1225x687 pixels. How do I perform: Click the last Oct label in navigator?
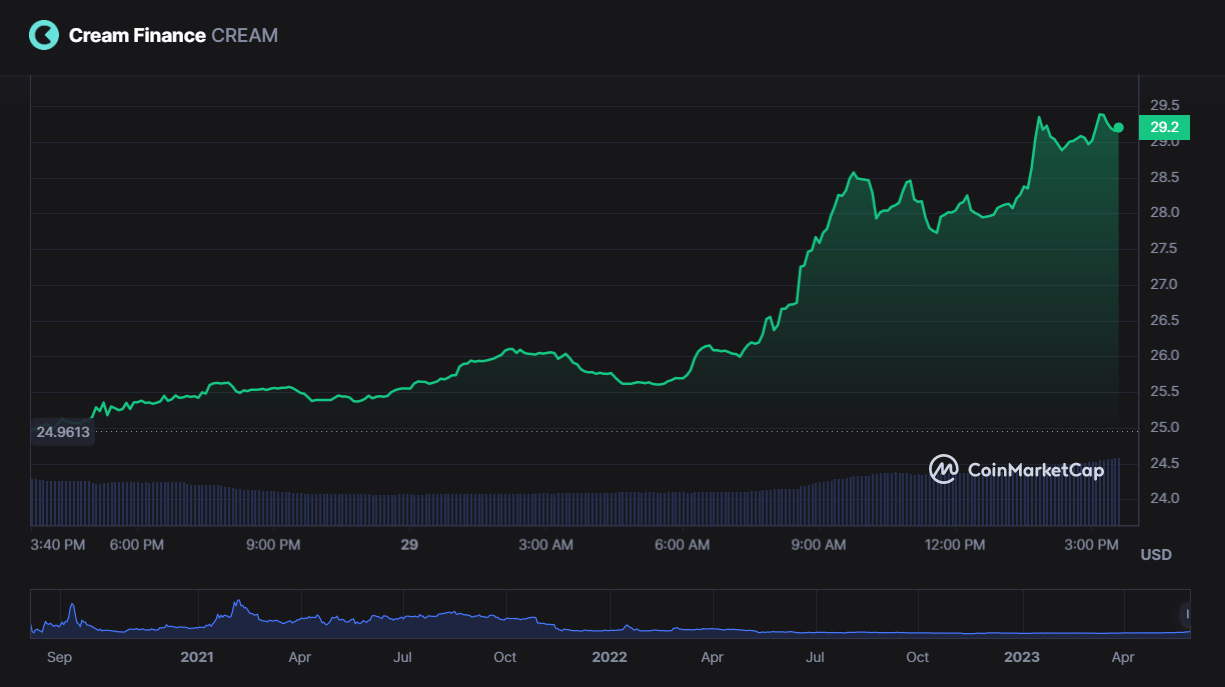click(x=917, y=657)
